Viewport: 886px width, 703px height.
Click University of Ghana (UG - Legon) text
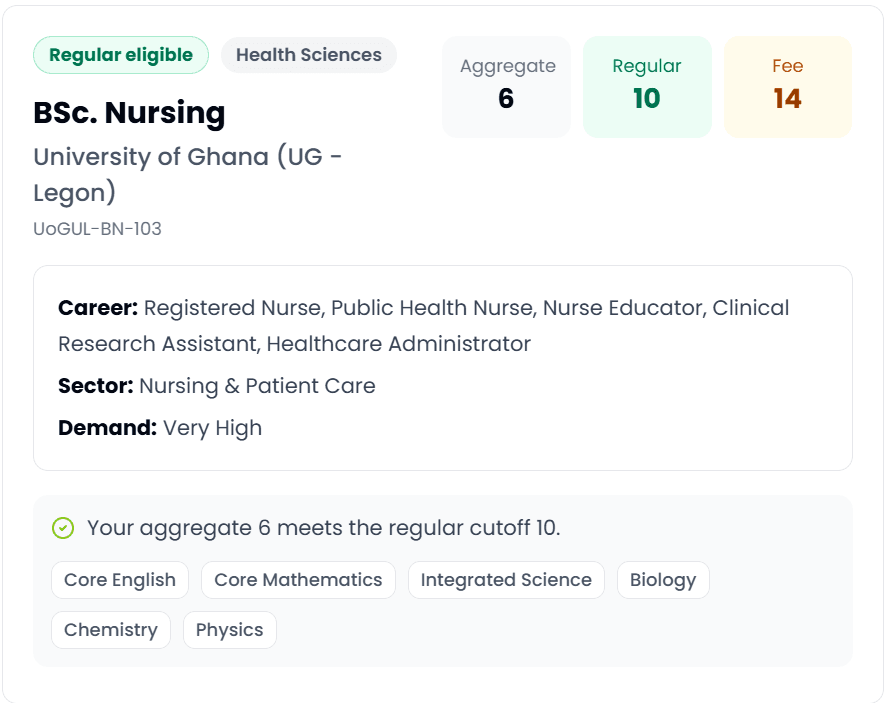click(188, 175)
